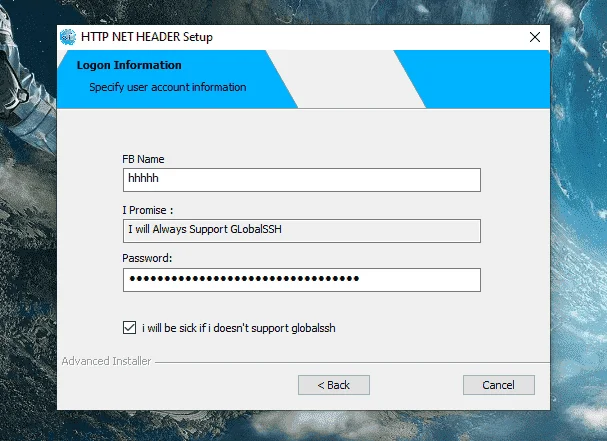Close the HTTP NET HEADER Setup dialog
Viewport: 607px width, 441px height.
(535, 37)
